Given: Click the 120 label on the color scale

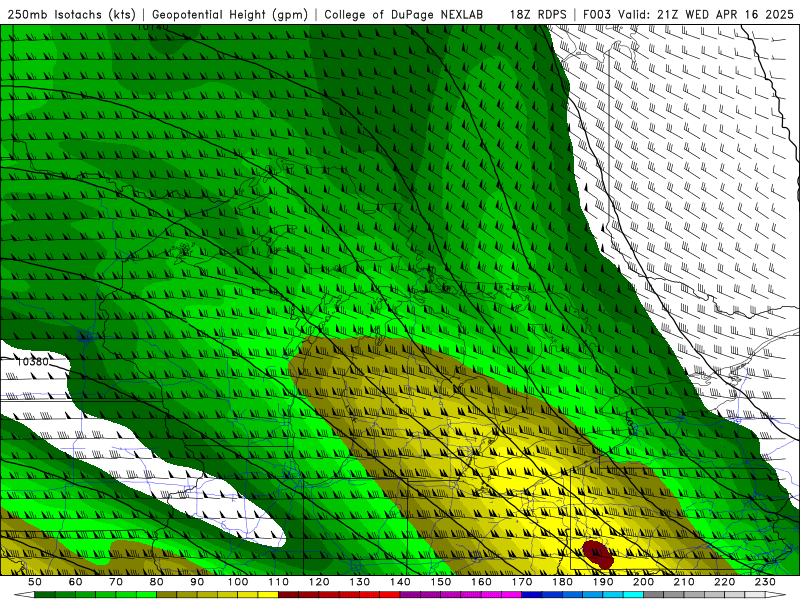Looking at the screenshot, I should point(319,582).
